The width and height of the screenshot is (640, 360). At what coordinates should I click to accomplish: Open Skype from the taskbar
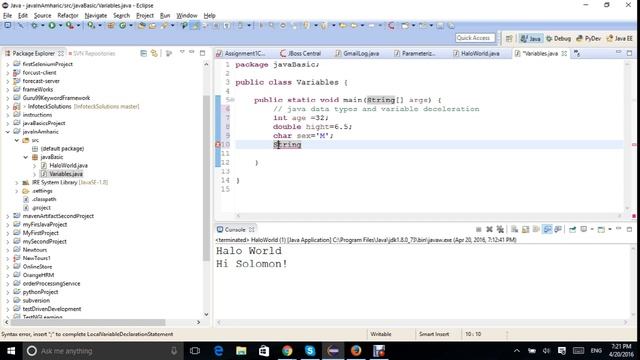click(x=310, y=351)
